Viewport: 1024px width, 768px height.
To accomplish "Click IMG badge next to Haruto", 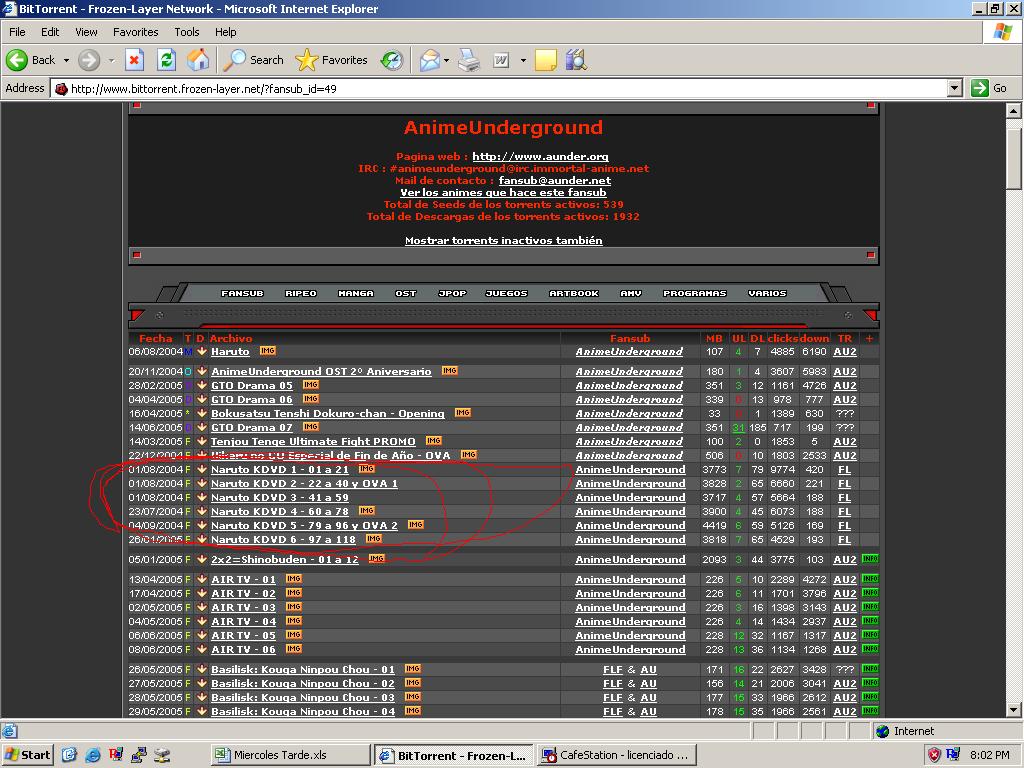I will point(268,351).
